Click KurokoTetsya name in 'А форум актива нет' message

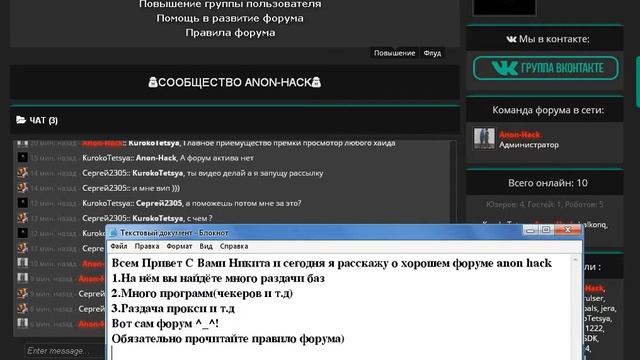point(106,158)
